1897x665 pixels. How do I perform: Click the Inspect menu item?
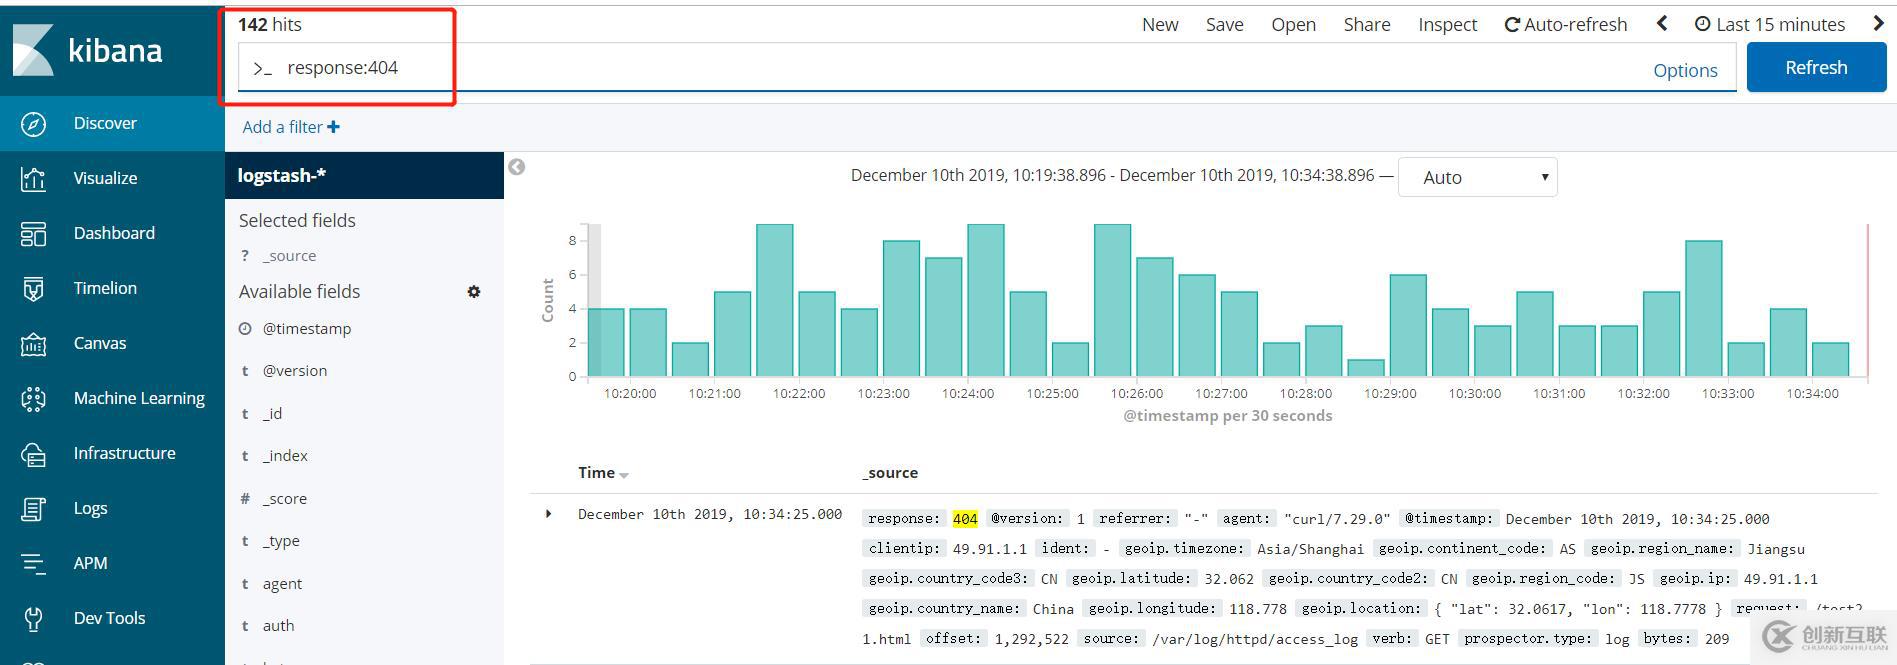pyautogui.click(x=1447, y=24)
